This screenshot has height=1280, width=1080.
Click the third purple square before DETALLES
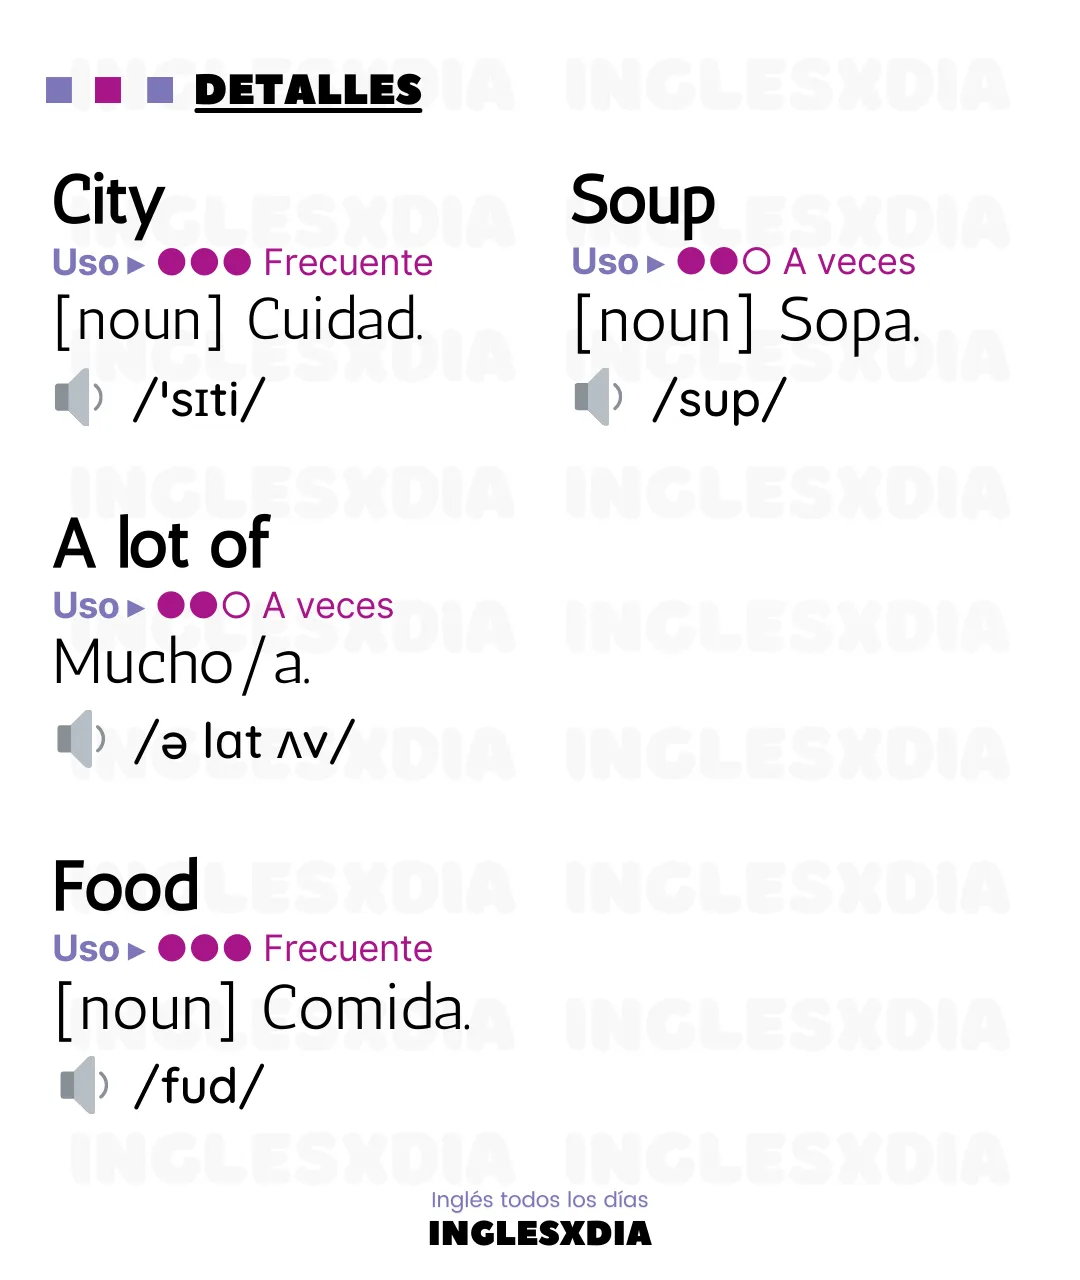(x=160, y=90)
